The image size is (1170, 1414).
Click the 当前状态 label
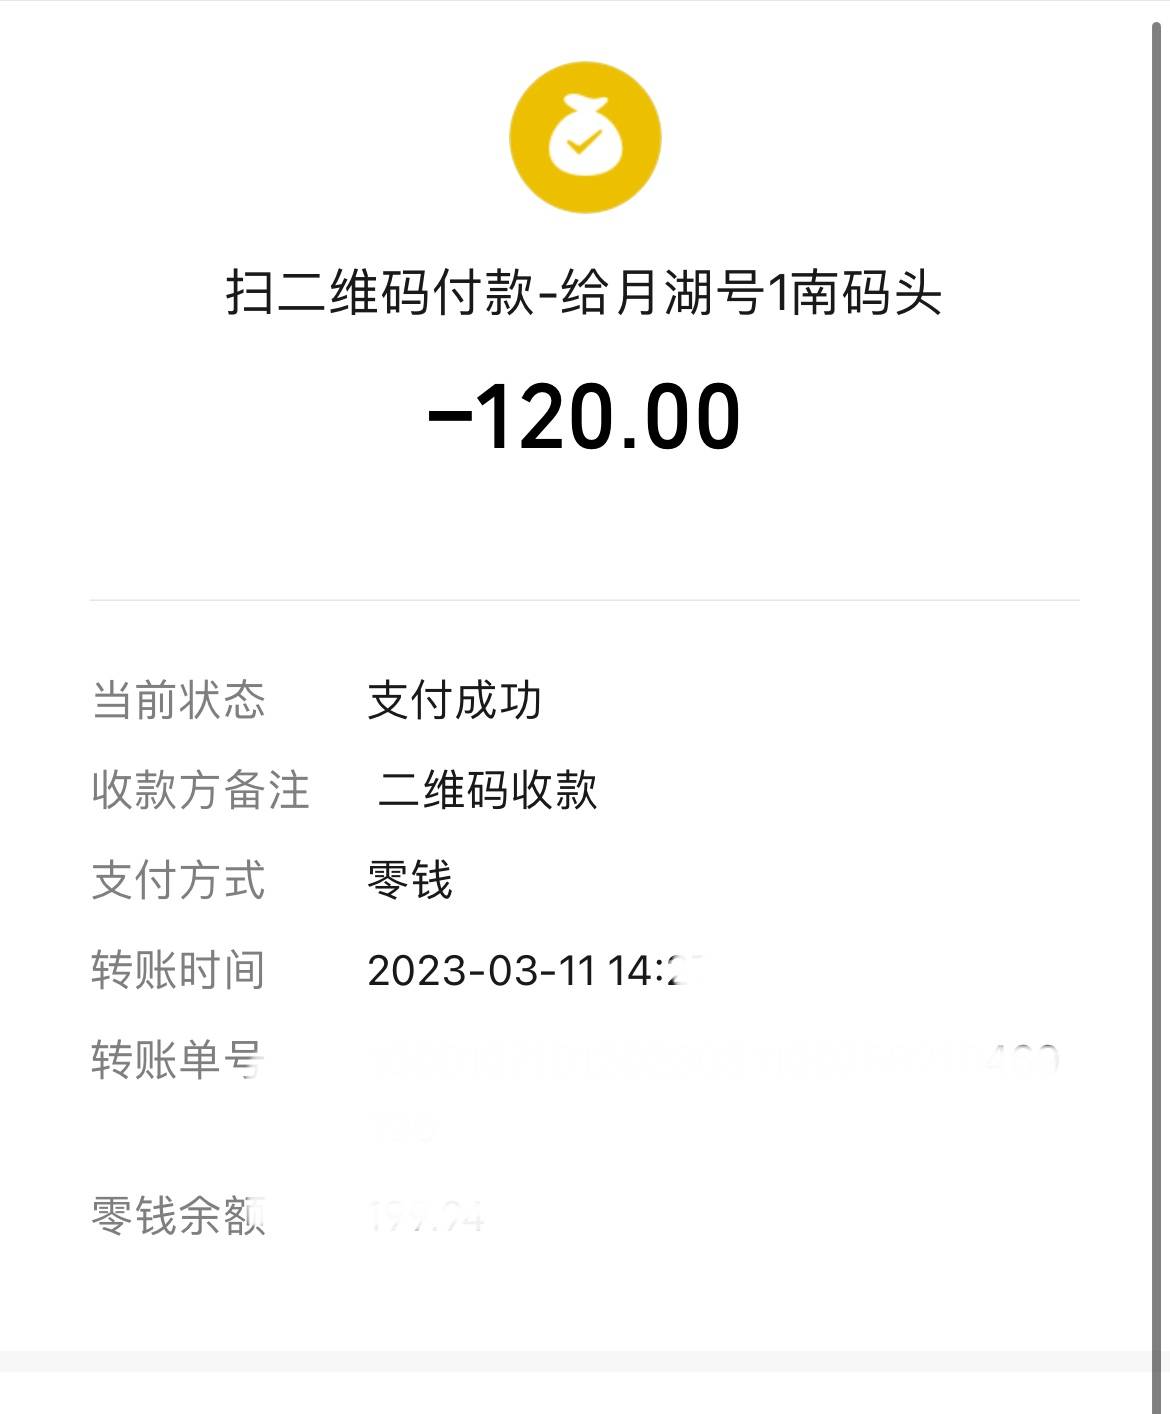(178, 700)
